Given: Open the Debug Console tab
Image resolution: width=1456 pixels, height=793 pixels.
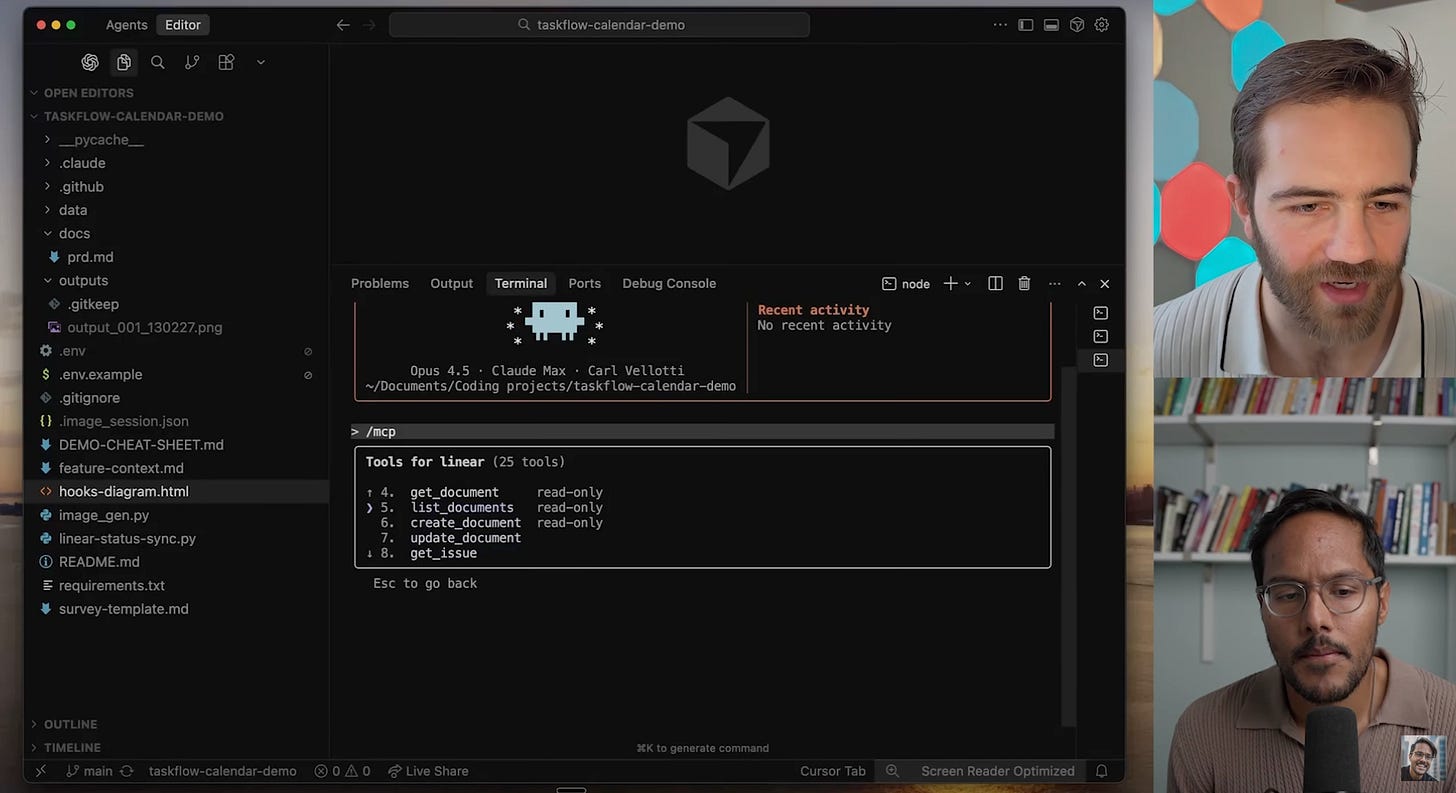Looking at the screenshot, I should pos(669,284).
